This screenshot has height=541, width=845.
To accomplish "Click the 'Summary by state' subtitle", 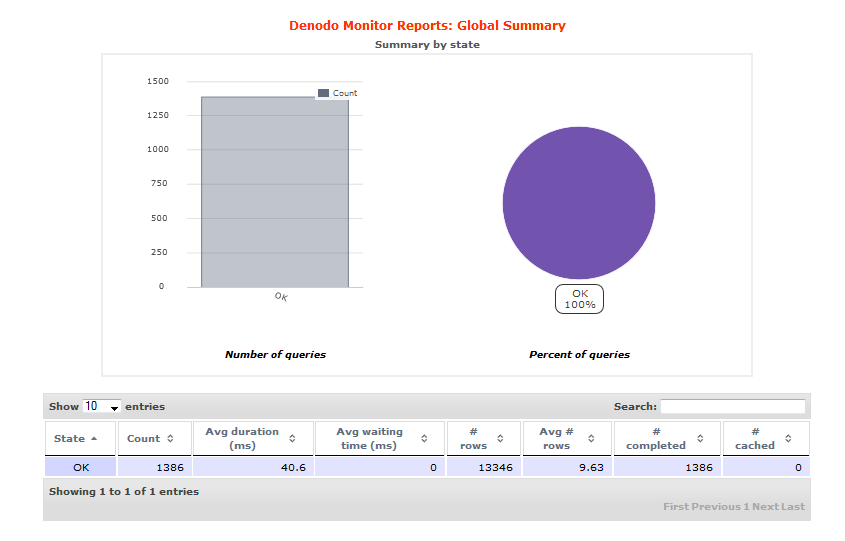I will point(427,45).
